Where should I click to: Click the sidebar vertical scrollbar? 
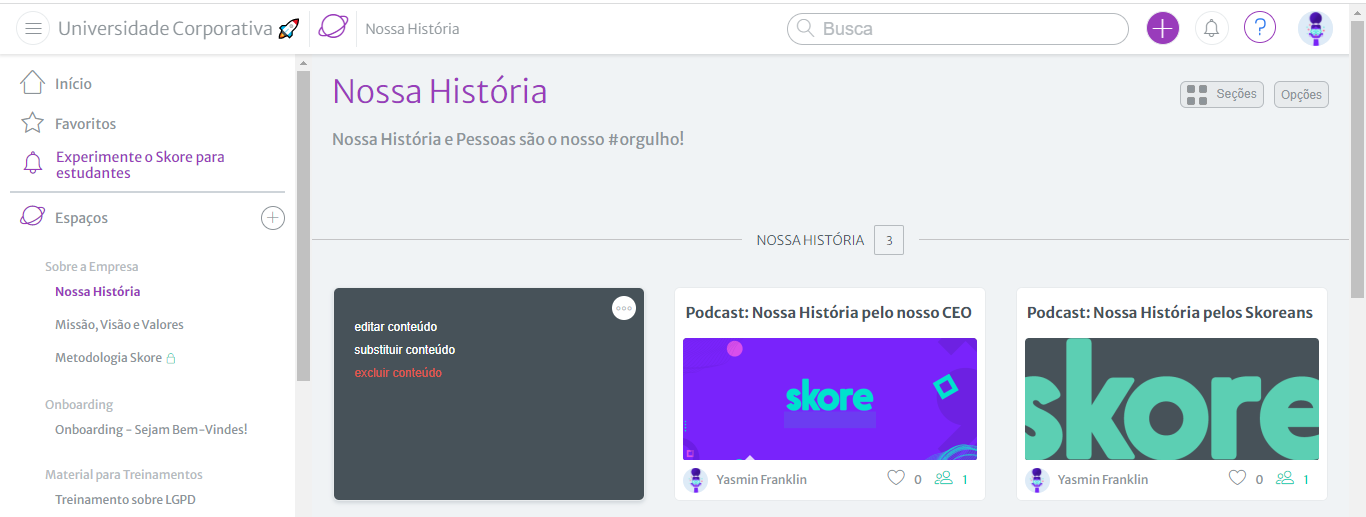(x=303, y=225)
